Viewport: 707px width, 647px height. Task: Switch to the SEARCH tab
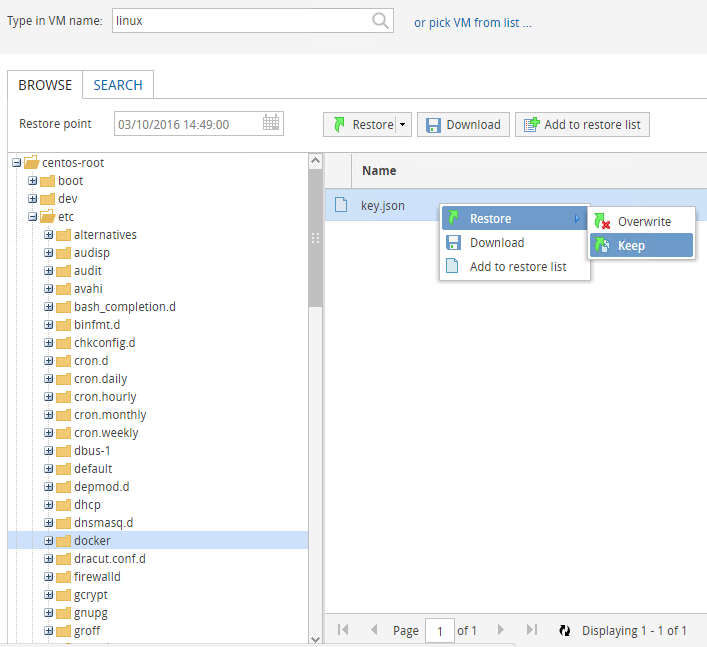coord(118,85)
